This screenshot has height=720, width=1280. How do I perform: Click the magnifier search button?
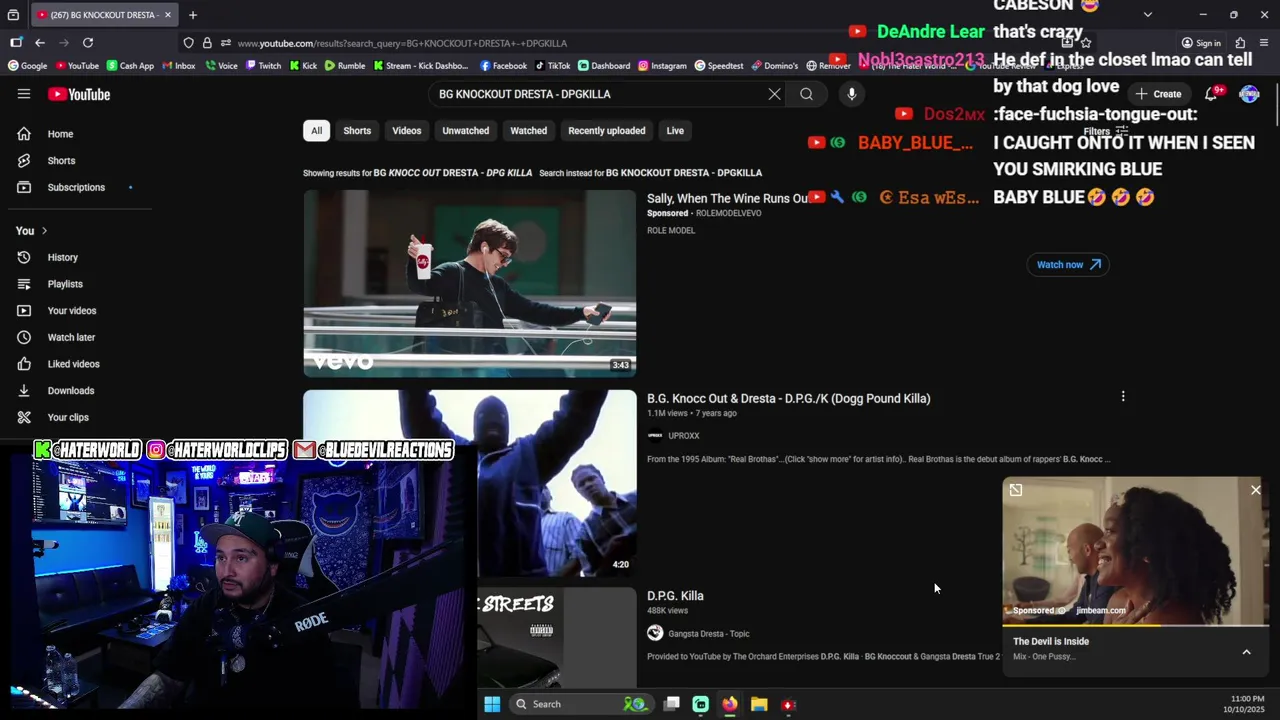[806, 94]
